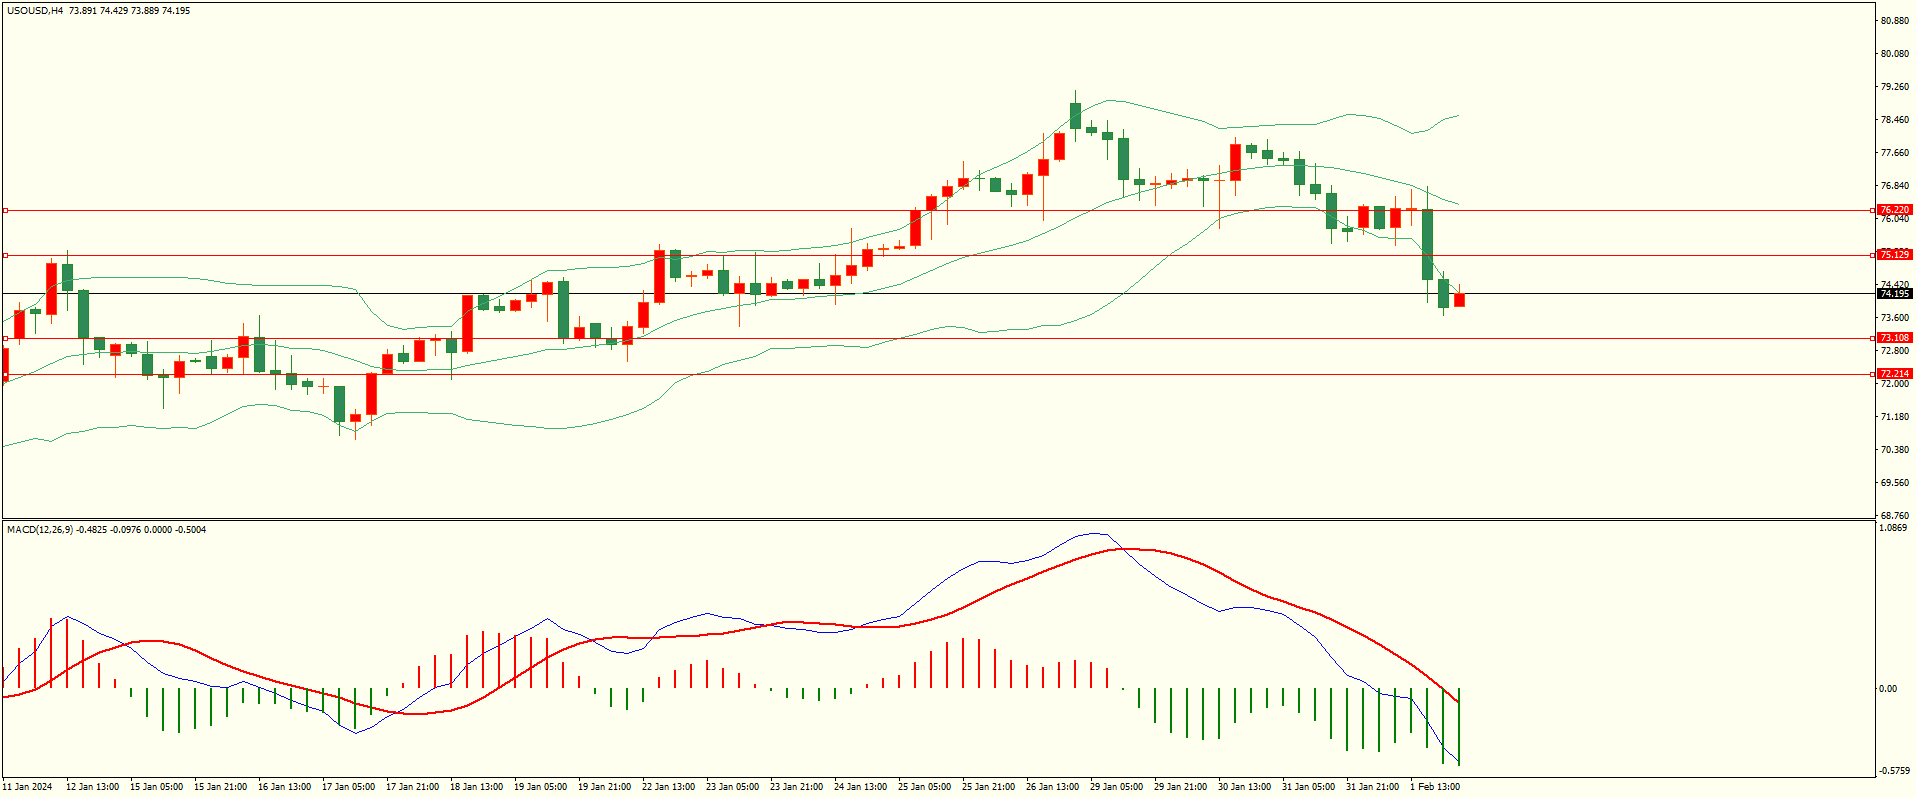Screen dimensions: 1916x798
Task: Click the 17 Jan 05:00 time label
Action: pyautogui.click(x=348, y=787)
